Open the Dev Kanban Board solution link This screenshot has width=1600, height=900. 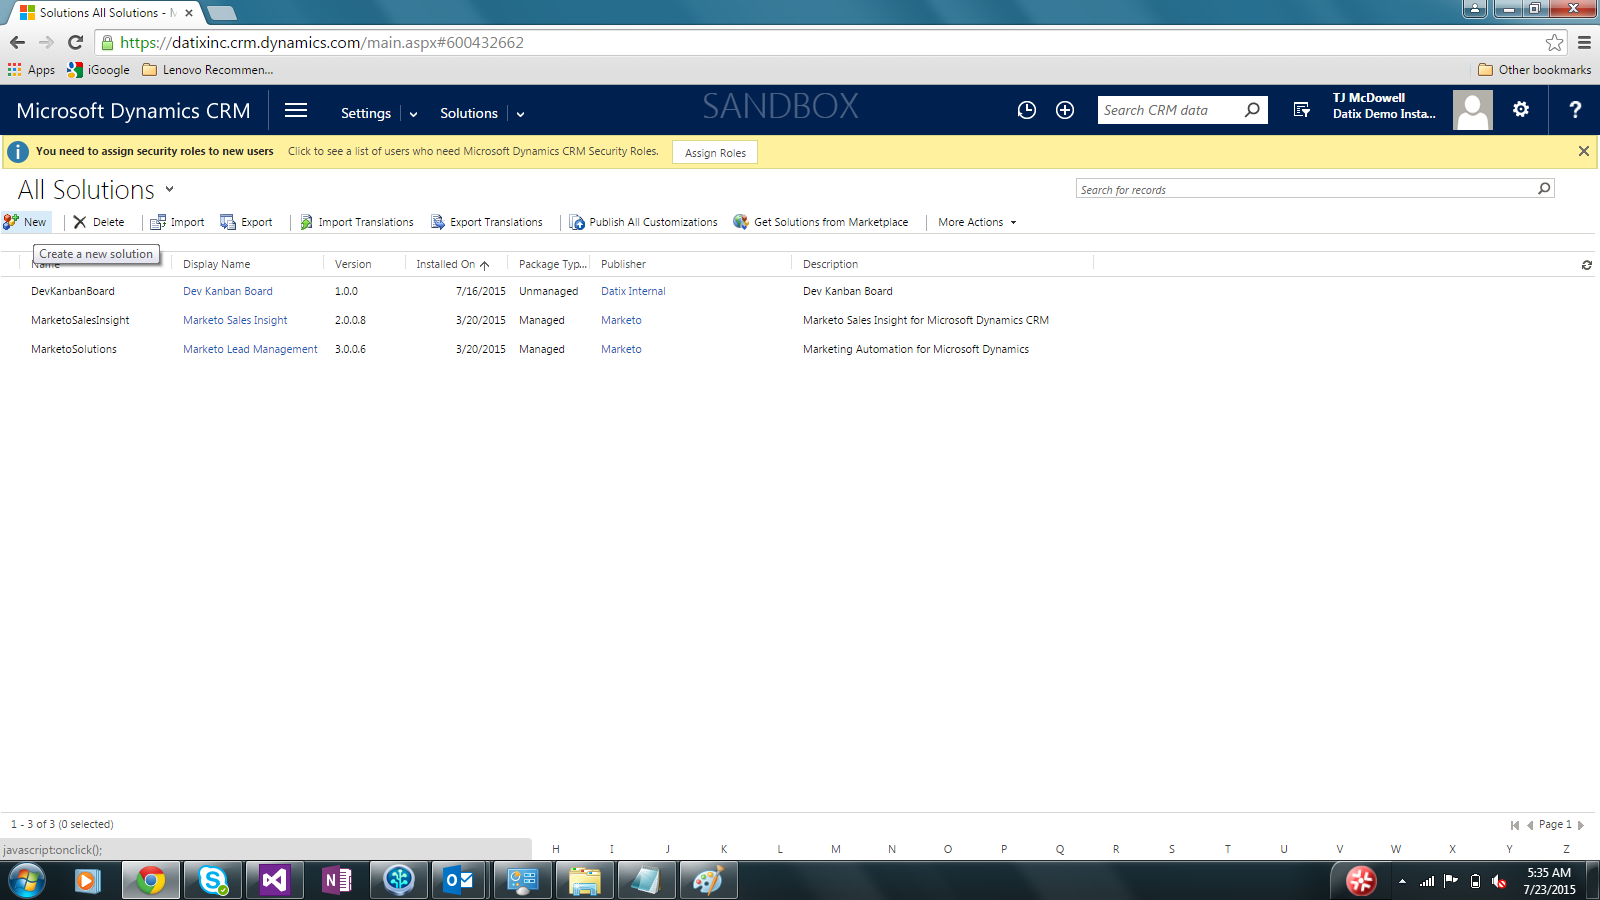pos(228,291)
